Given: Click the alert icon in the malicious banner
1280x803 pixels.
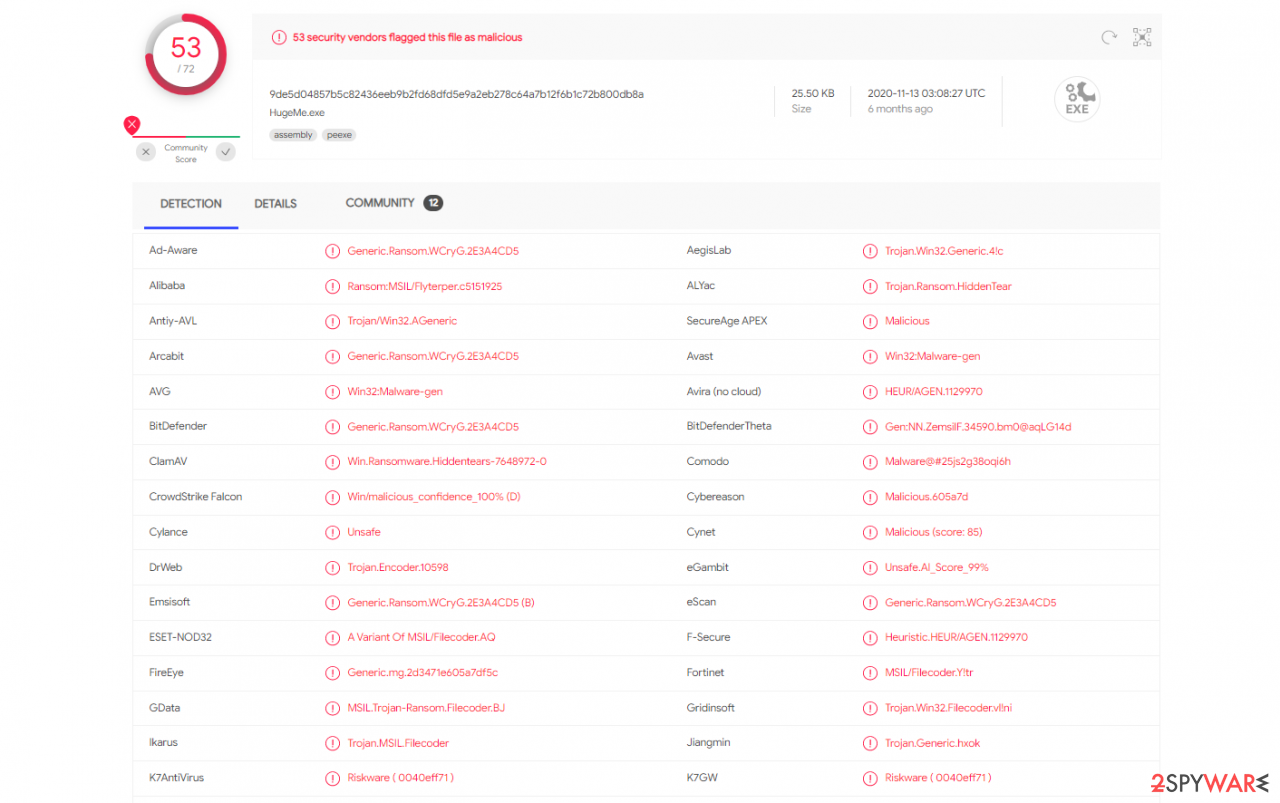Looking at the screenshot, I should [x=279, y=37].
